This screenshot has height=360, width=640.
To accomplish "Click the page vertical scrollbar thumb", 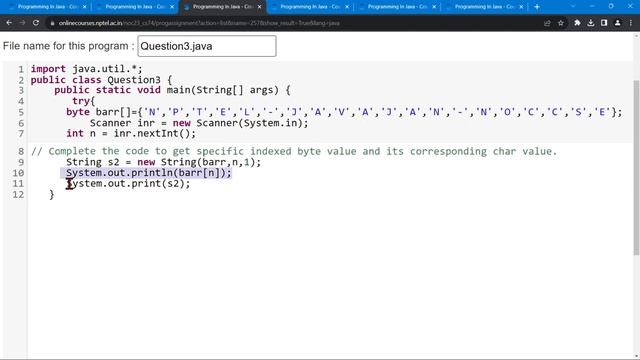I will click(x=636, y=167).
